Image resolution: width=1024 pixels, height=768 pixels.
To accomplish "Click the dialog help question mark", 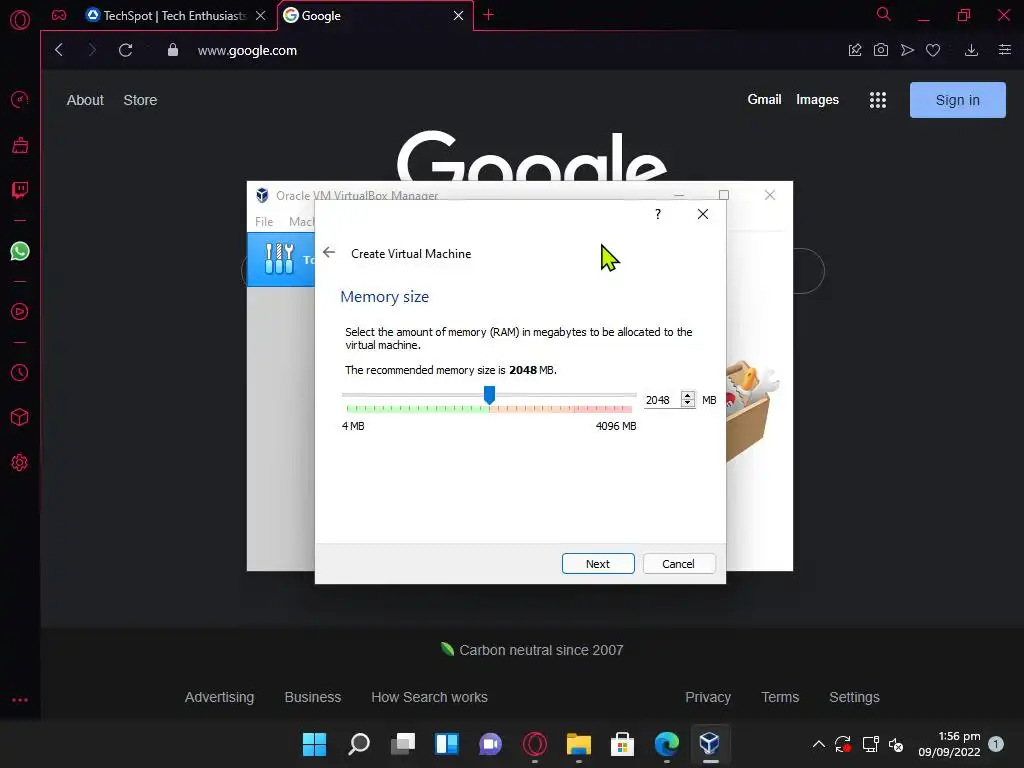I will pos(658,214).
